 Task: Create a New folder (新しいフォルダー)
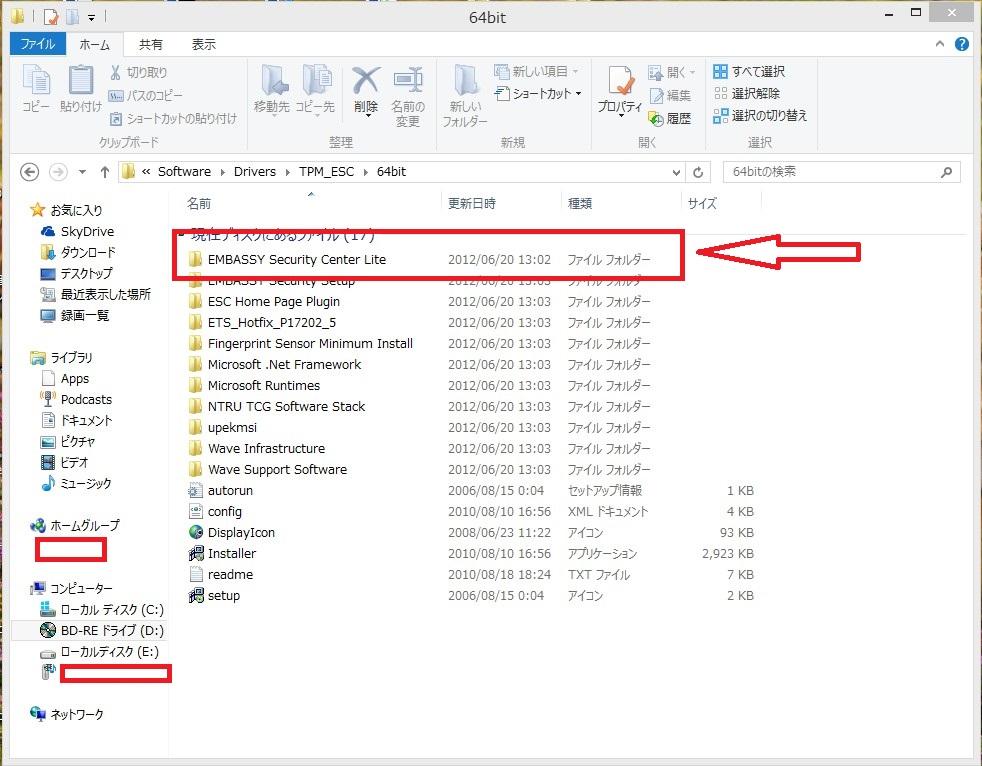pos(465,95)
